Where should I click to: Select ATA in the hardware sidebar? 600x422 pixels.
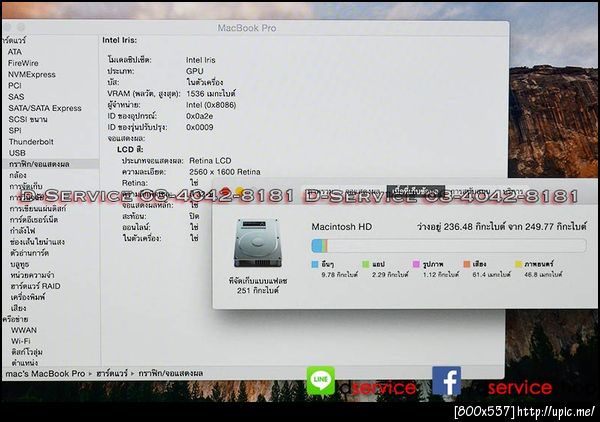tap(15, 52)
